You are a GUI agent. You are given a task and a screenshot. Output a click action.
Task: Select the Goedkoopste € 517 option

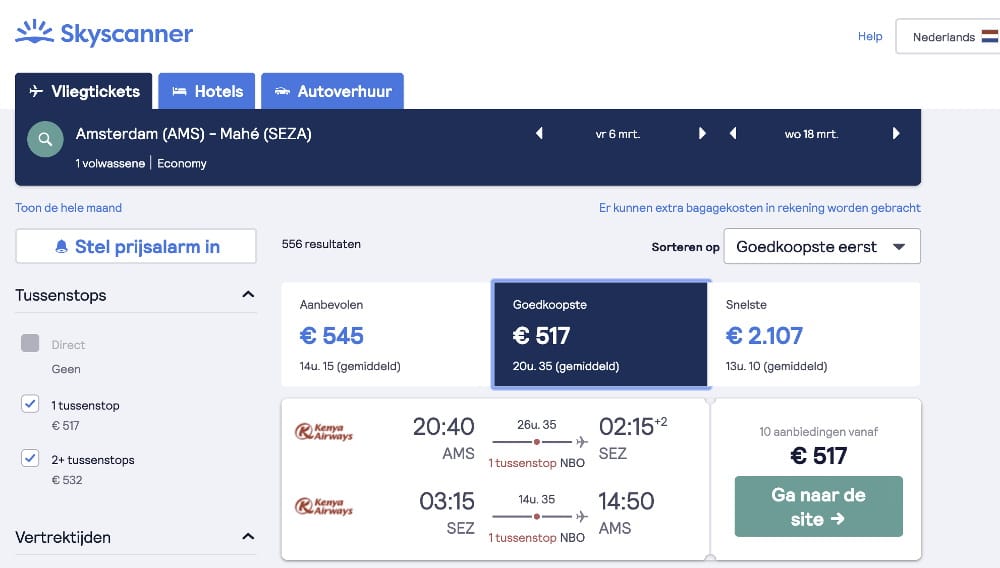click(601, 335)
